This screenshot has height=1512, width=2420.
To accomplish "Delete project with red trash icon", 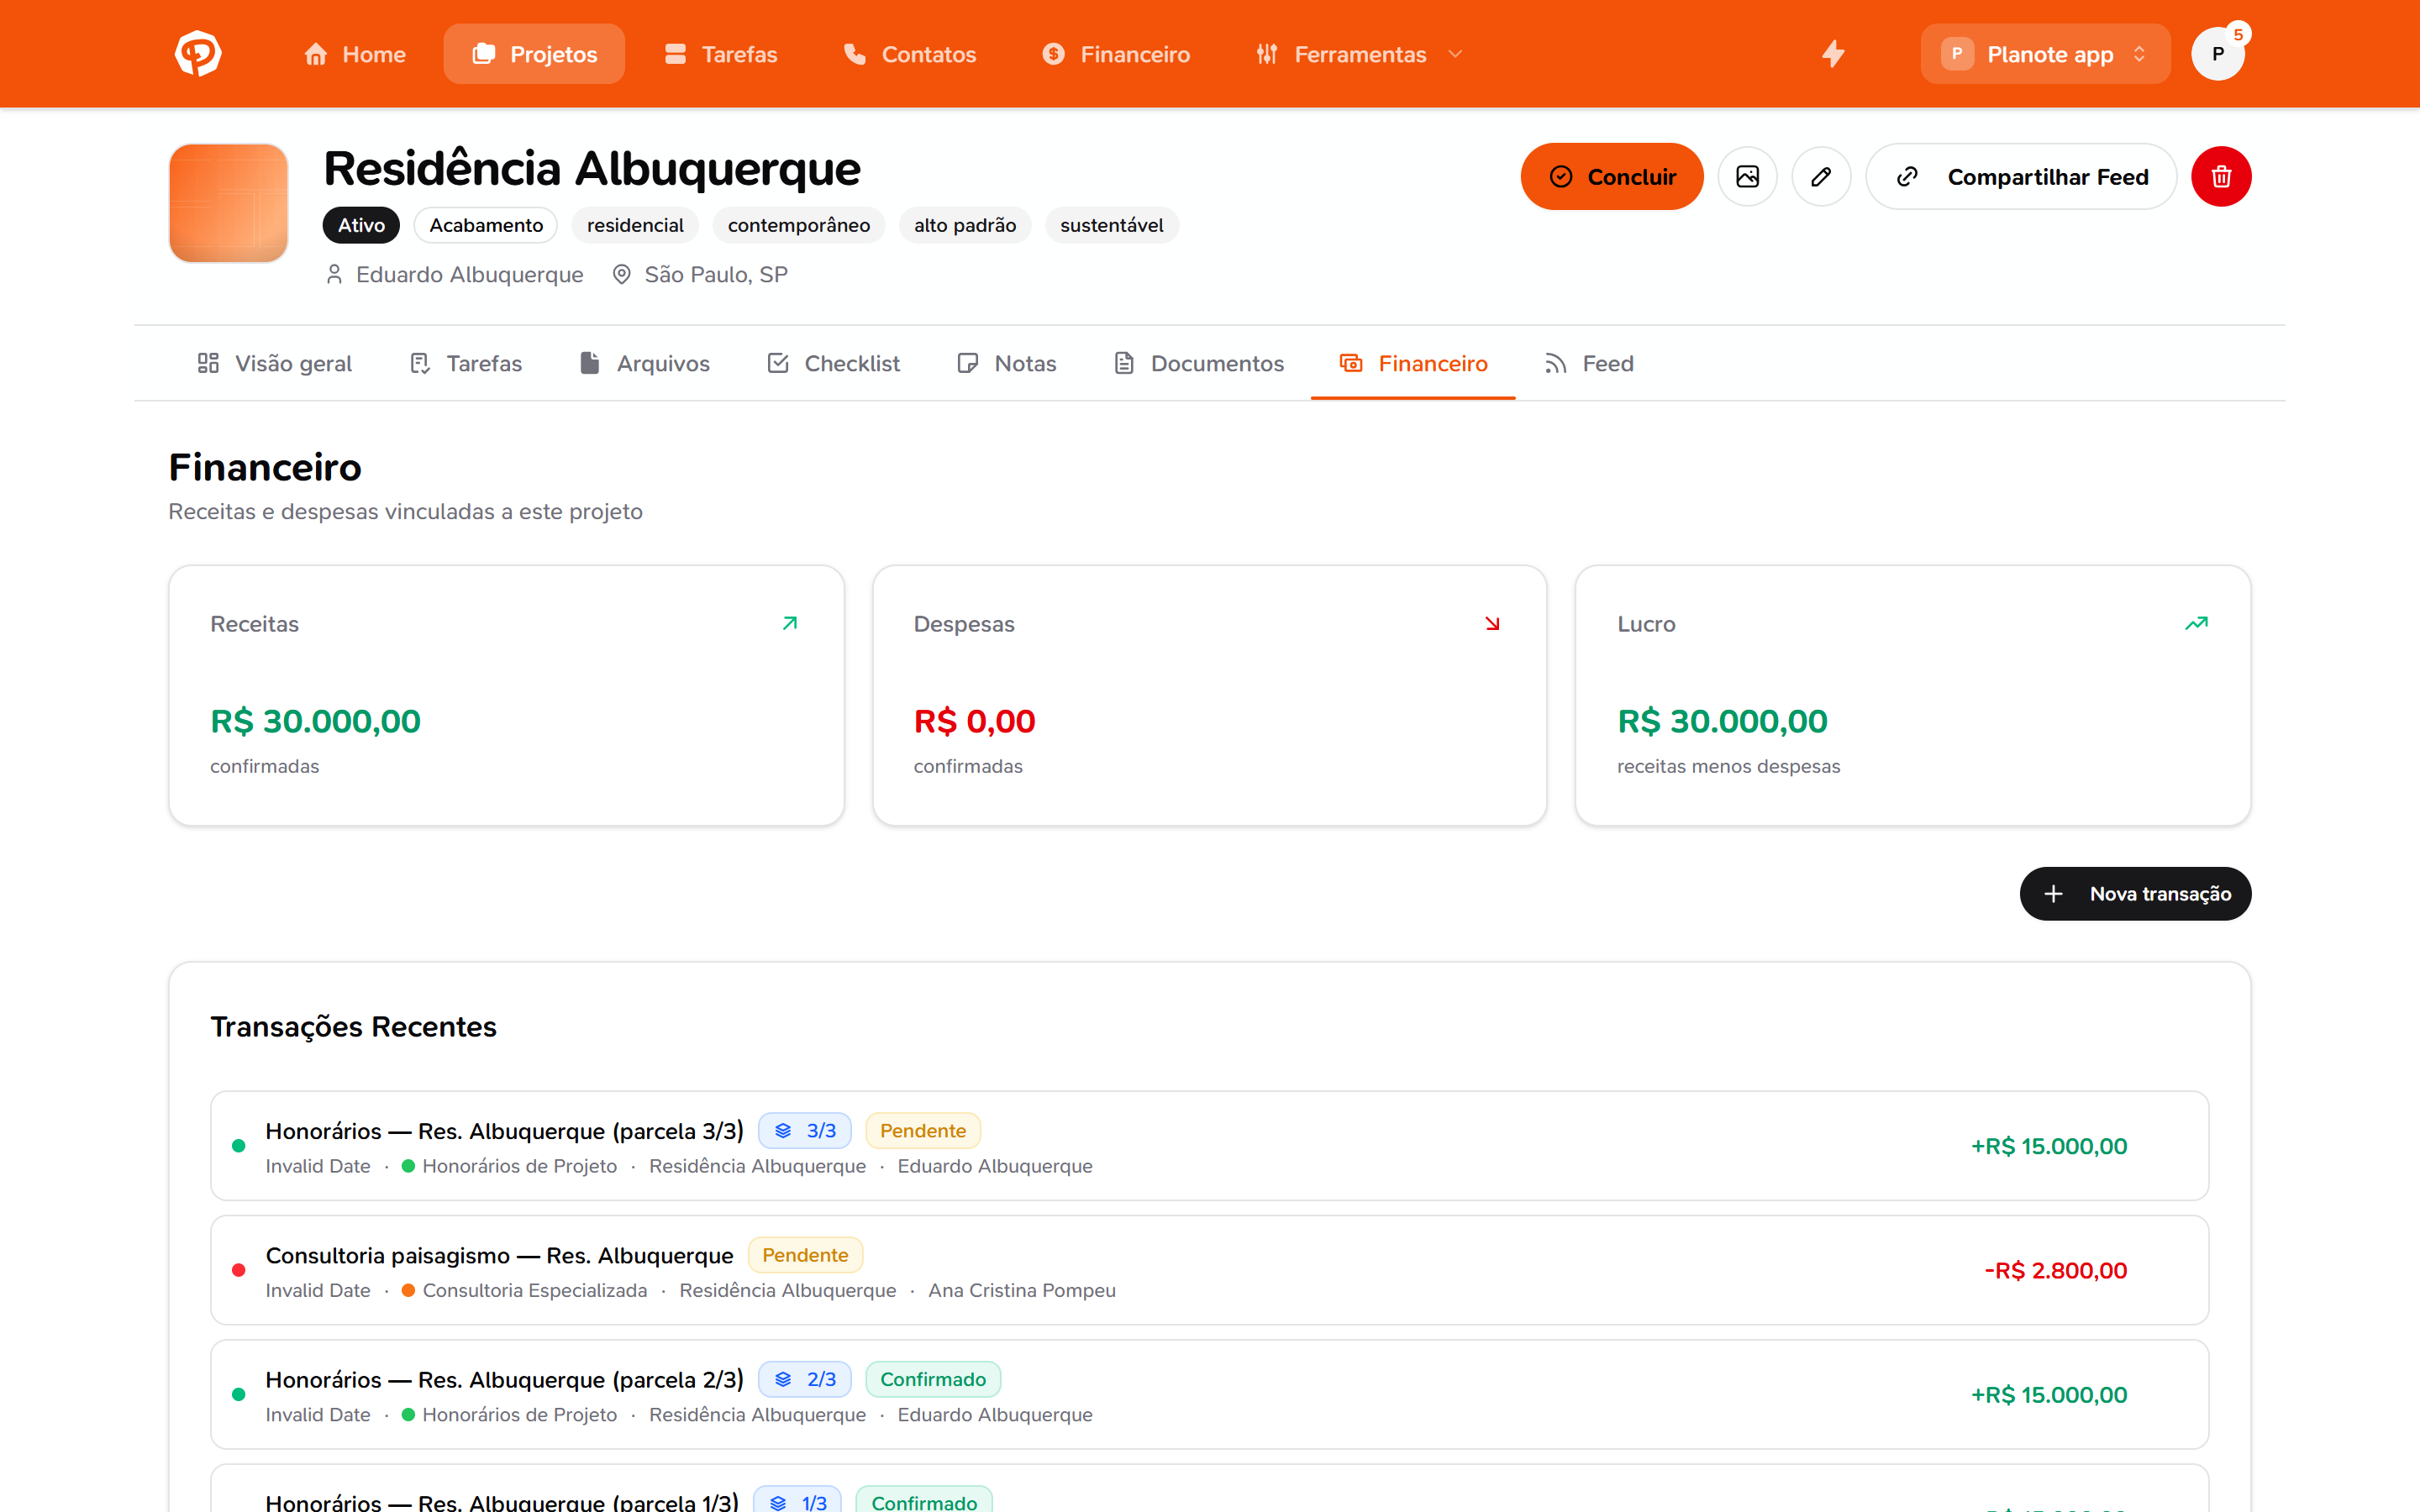I will (2221, 177).
